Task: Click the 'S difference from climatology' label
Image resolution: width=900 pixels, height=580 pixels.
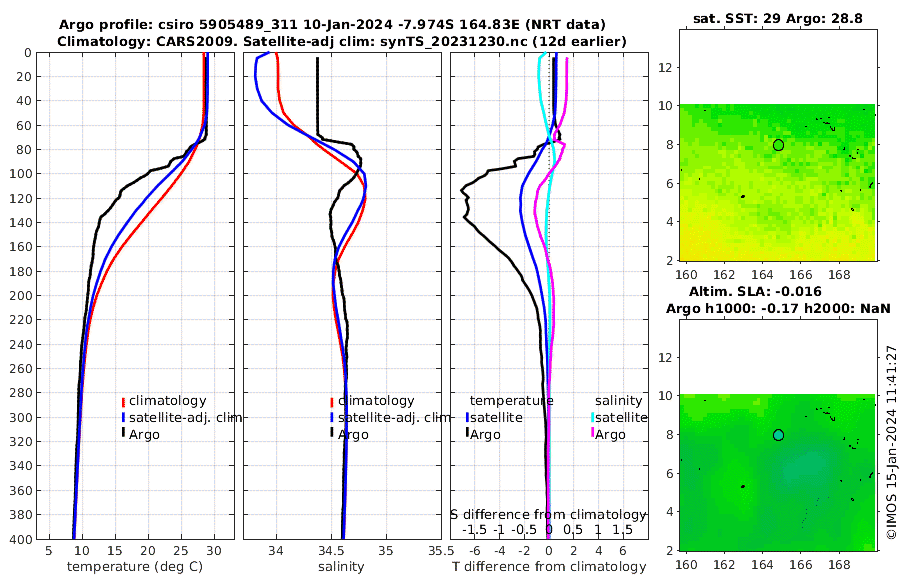Action: click(x=548, y=515)
